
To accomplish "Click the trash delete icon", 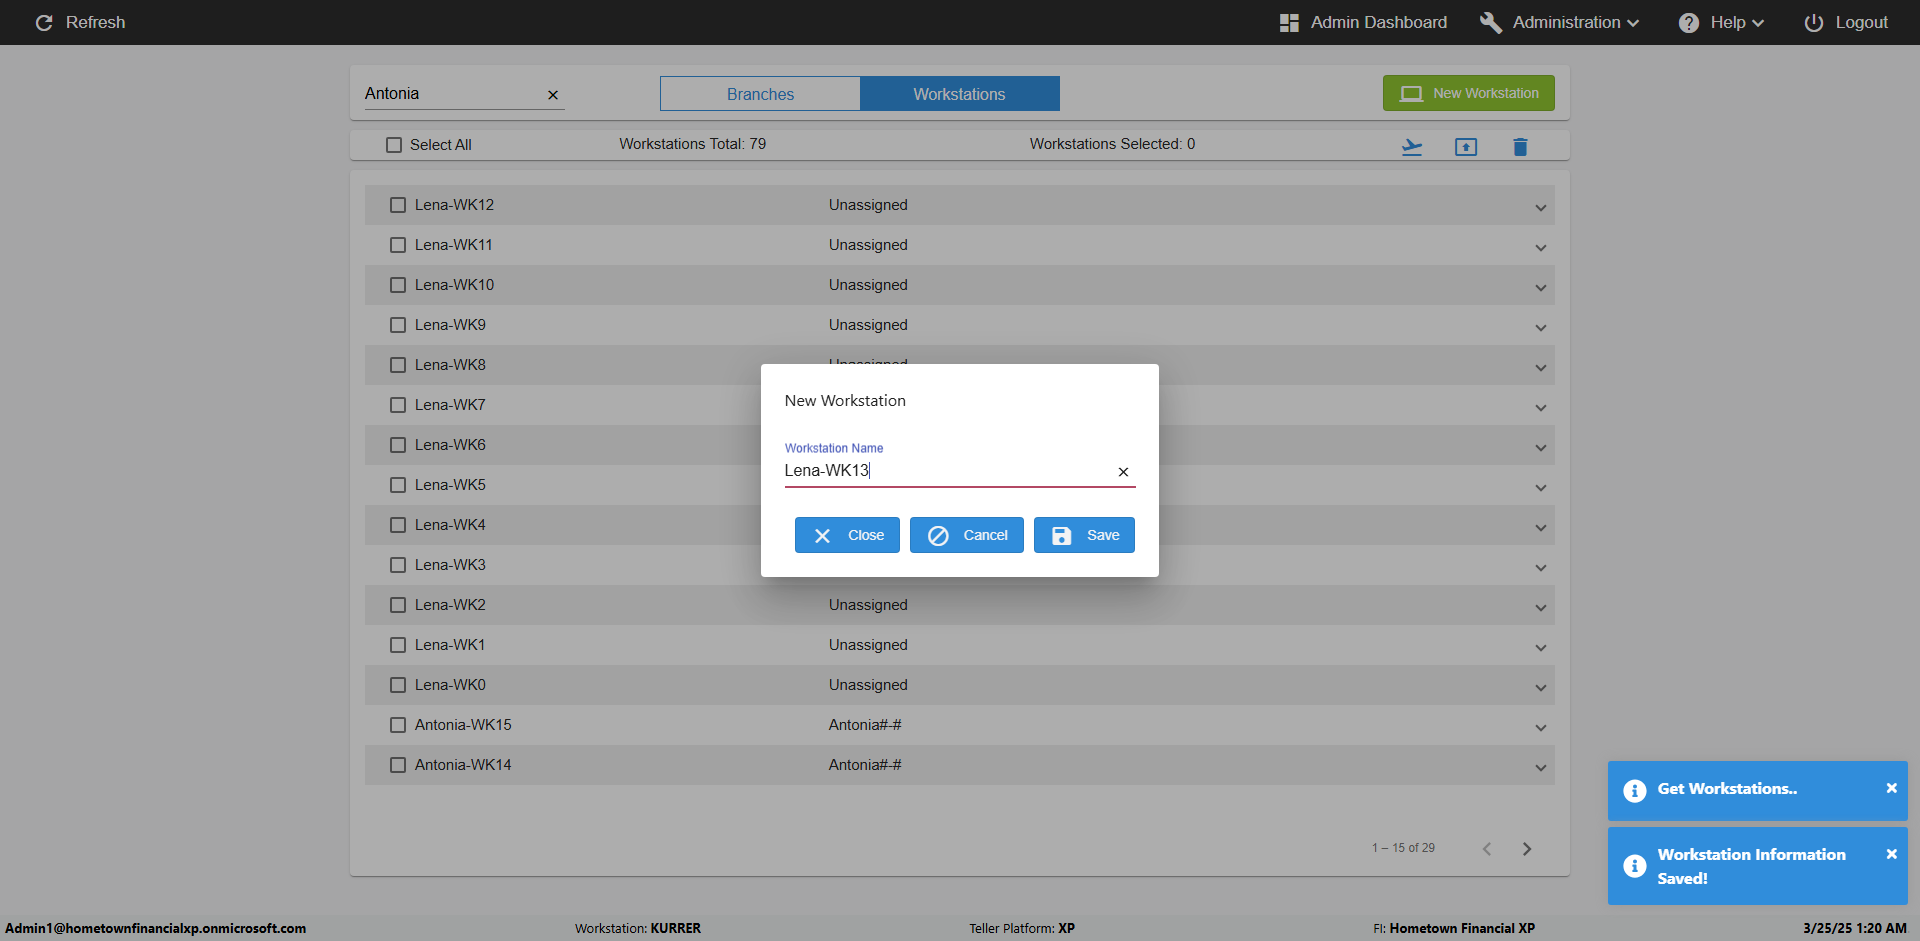I will tap(1520, 147).
